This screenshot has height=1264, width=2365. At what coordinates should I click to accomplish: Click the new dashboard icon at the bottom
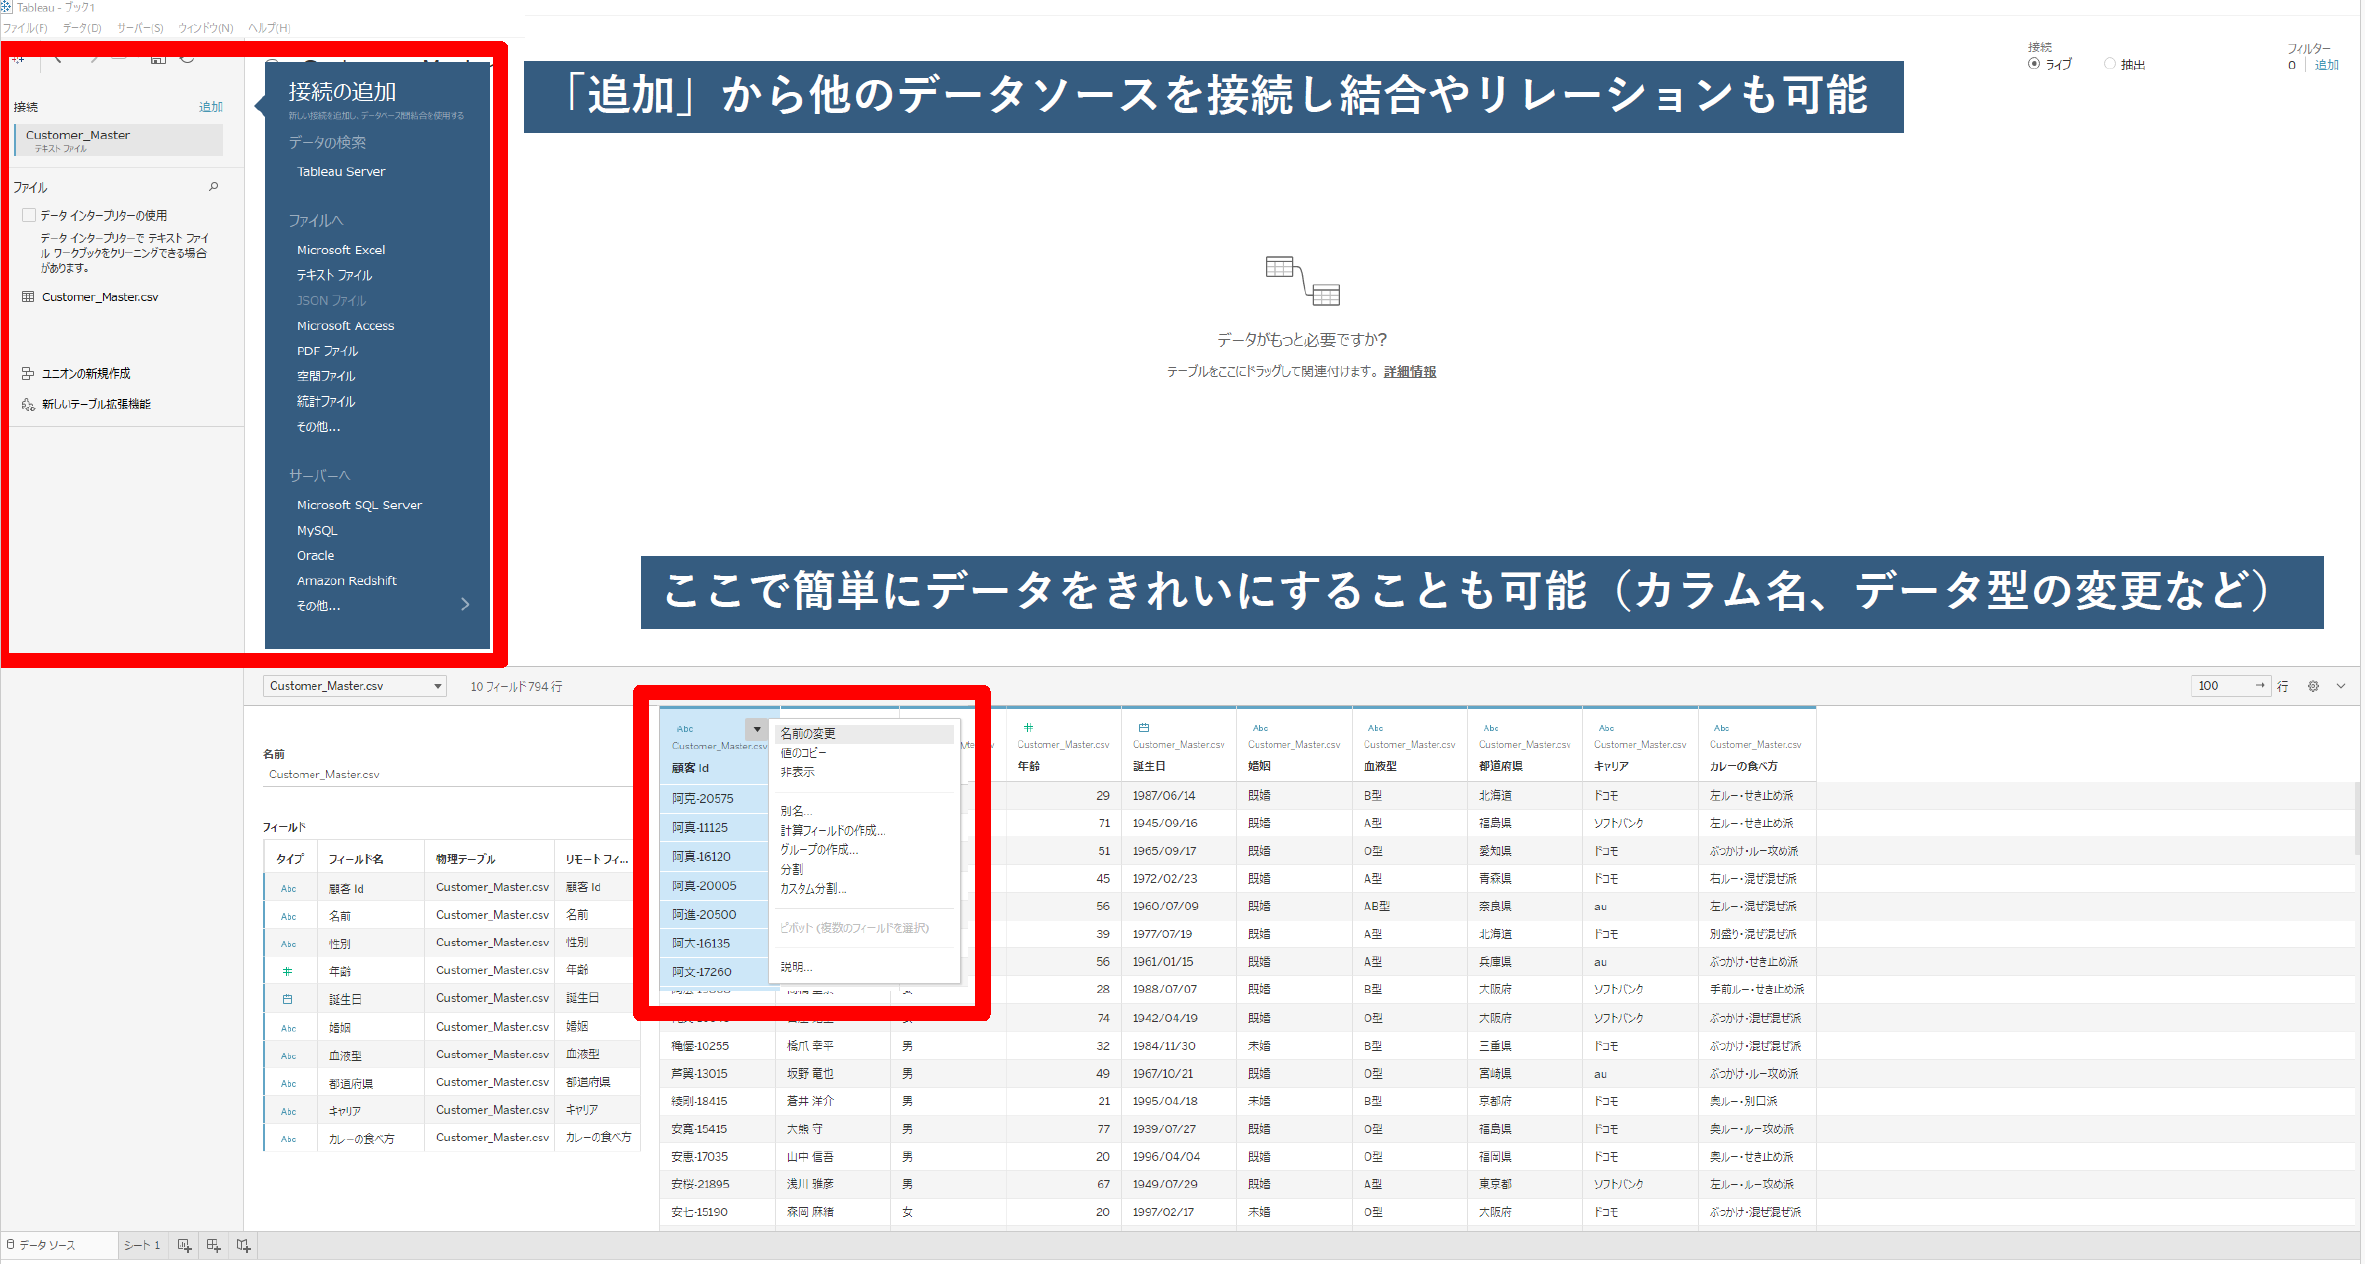pyautogui.click(x=213, y=1245)
